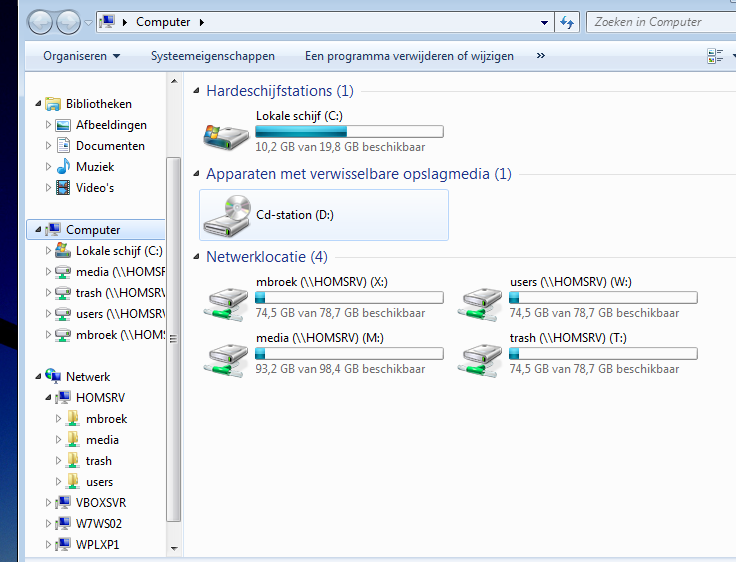The width and height of the screenshot is (736, 562).
Task: Collapse the Netwerklocatie group
Action: click(197, 256)
